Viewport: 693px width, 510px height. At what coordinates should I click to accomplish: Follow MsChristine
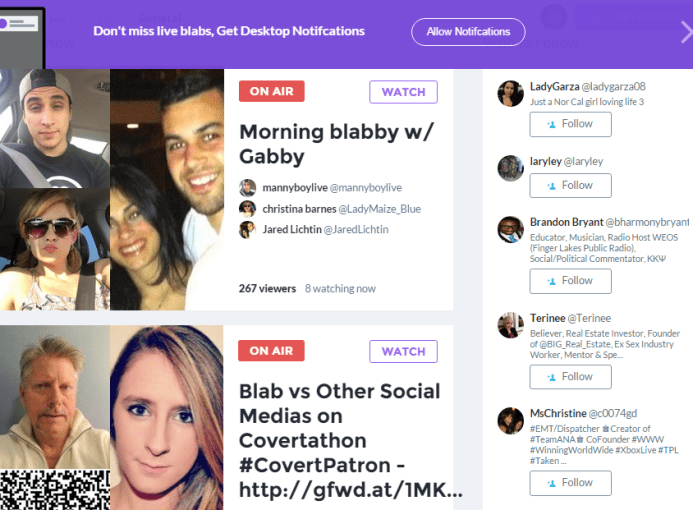pyautogui.click(x=571, y=483)
